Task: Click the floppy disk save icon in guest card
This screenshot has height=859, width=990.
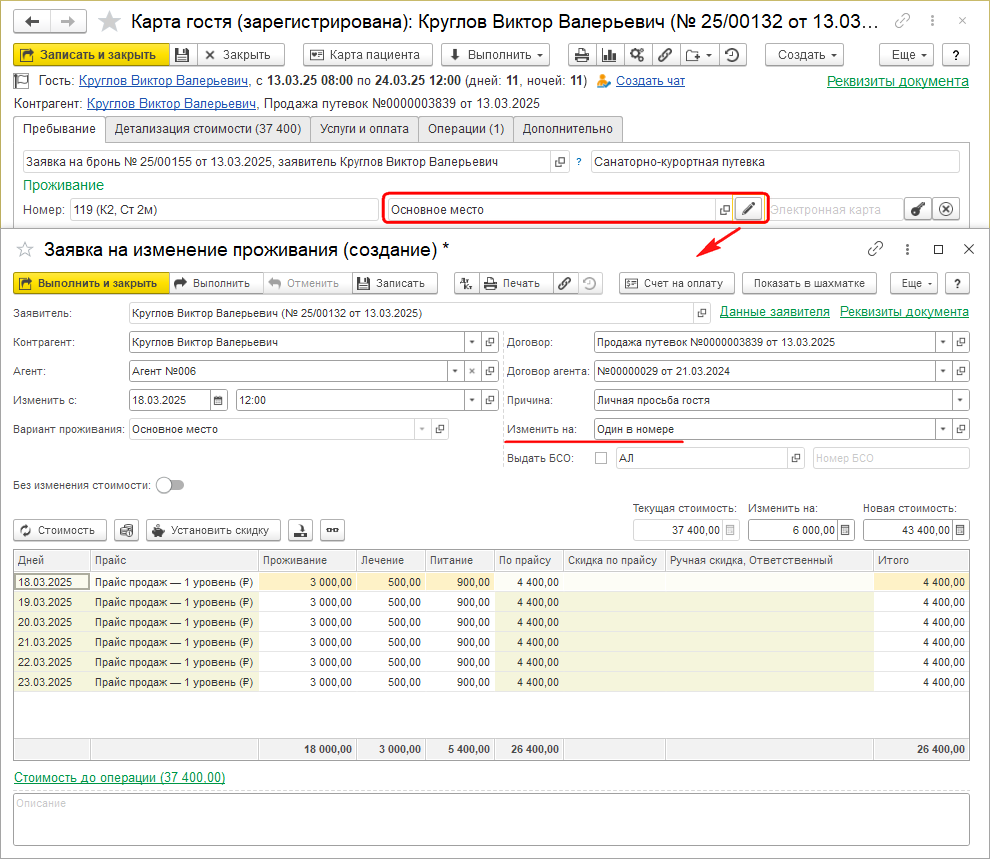Action: pyautogui.click(x=181, y=55)
